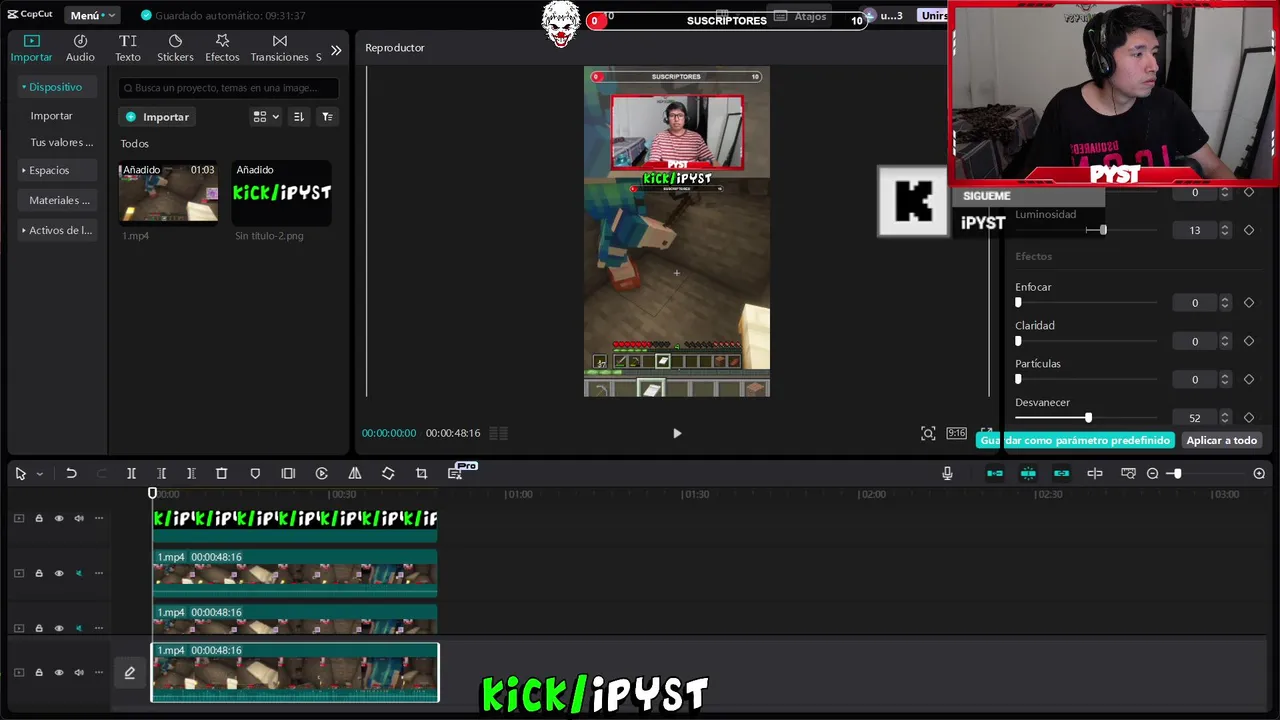Zoom out the timeline
This screenshot has height=720, width=1280.
(1153, 474)
